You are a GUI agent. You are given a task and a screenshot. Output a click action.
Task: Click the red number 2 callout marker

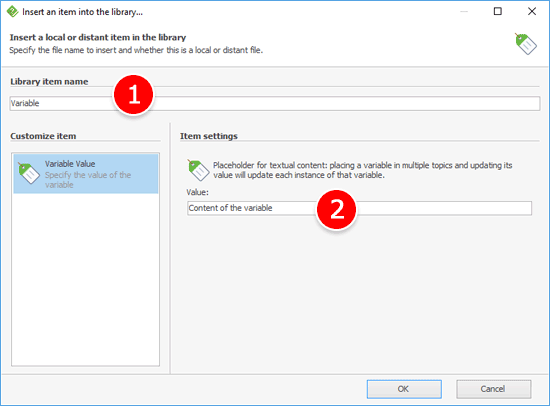click(336, 209)
